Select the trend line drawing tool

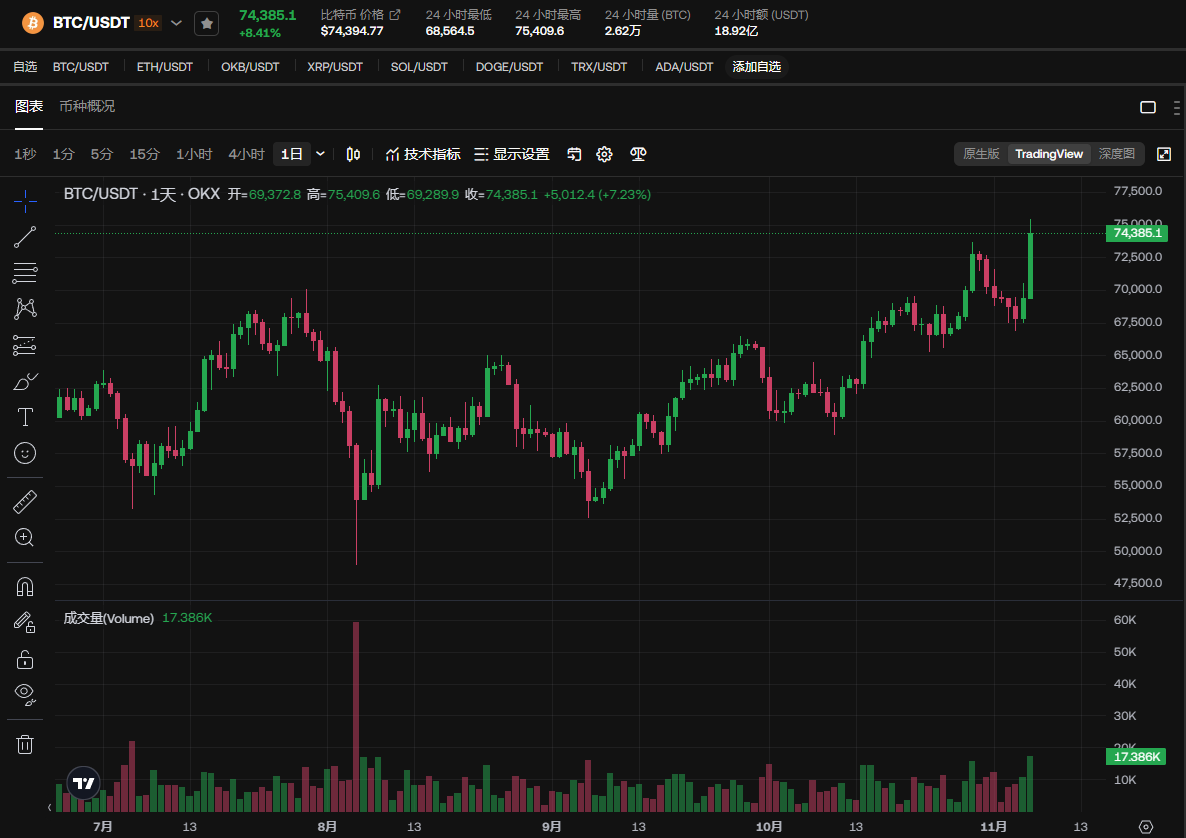[x=25, y=237]
